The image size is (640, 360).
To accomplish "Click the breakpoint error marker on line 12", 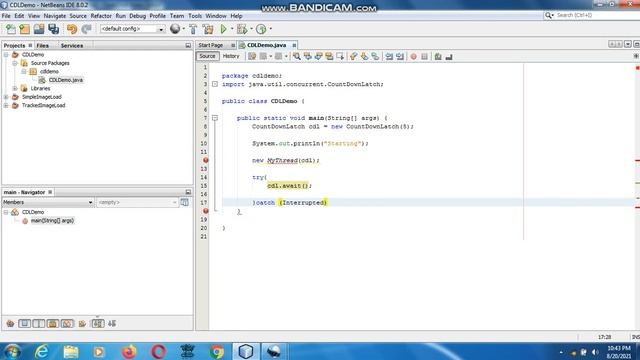I will pyautogui.click(x=206, y=160).
